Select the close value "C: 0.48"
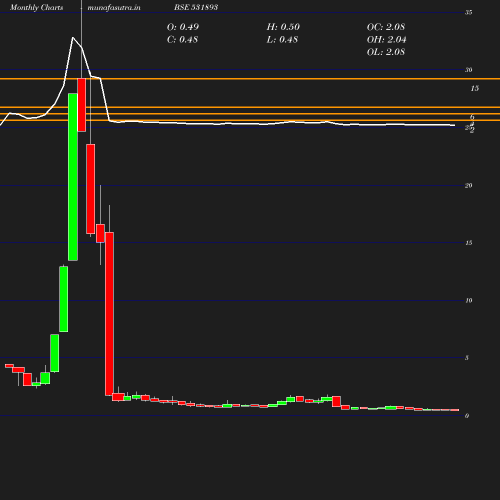 point(182,40)
